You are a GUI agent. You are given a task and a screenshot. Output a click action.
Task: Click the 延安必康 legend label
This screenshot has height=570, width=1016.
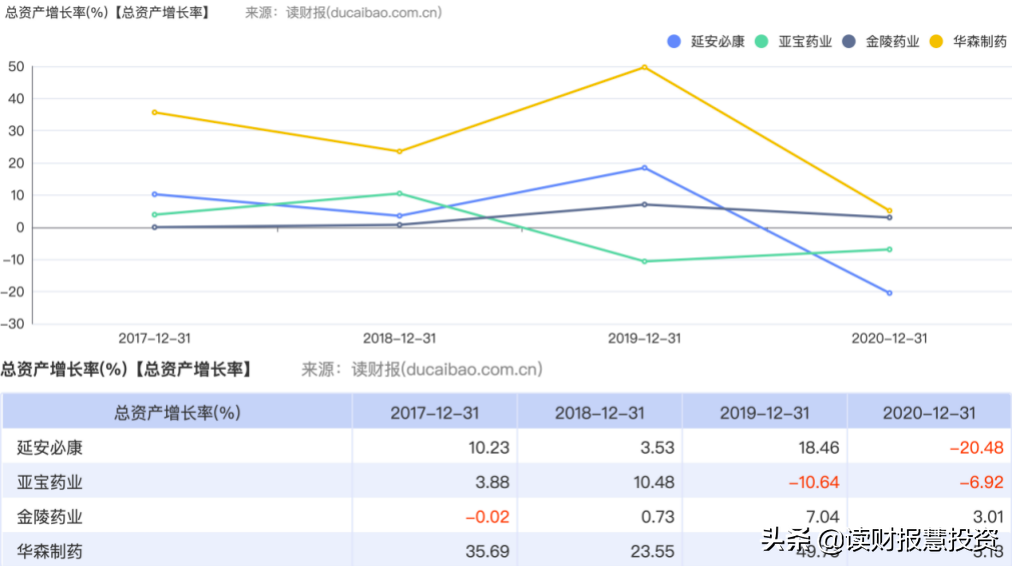(717, 41)
